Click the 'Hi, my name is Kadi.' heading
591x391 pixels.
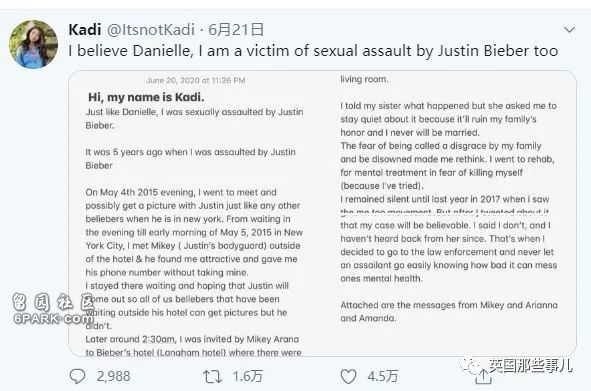click(x=146, y=97)
